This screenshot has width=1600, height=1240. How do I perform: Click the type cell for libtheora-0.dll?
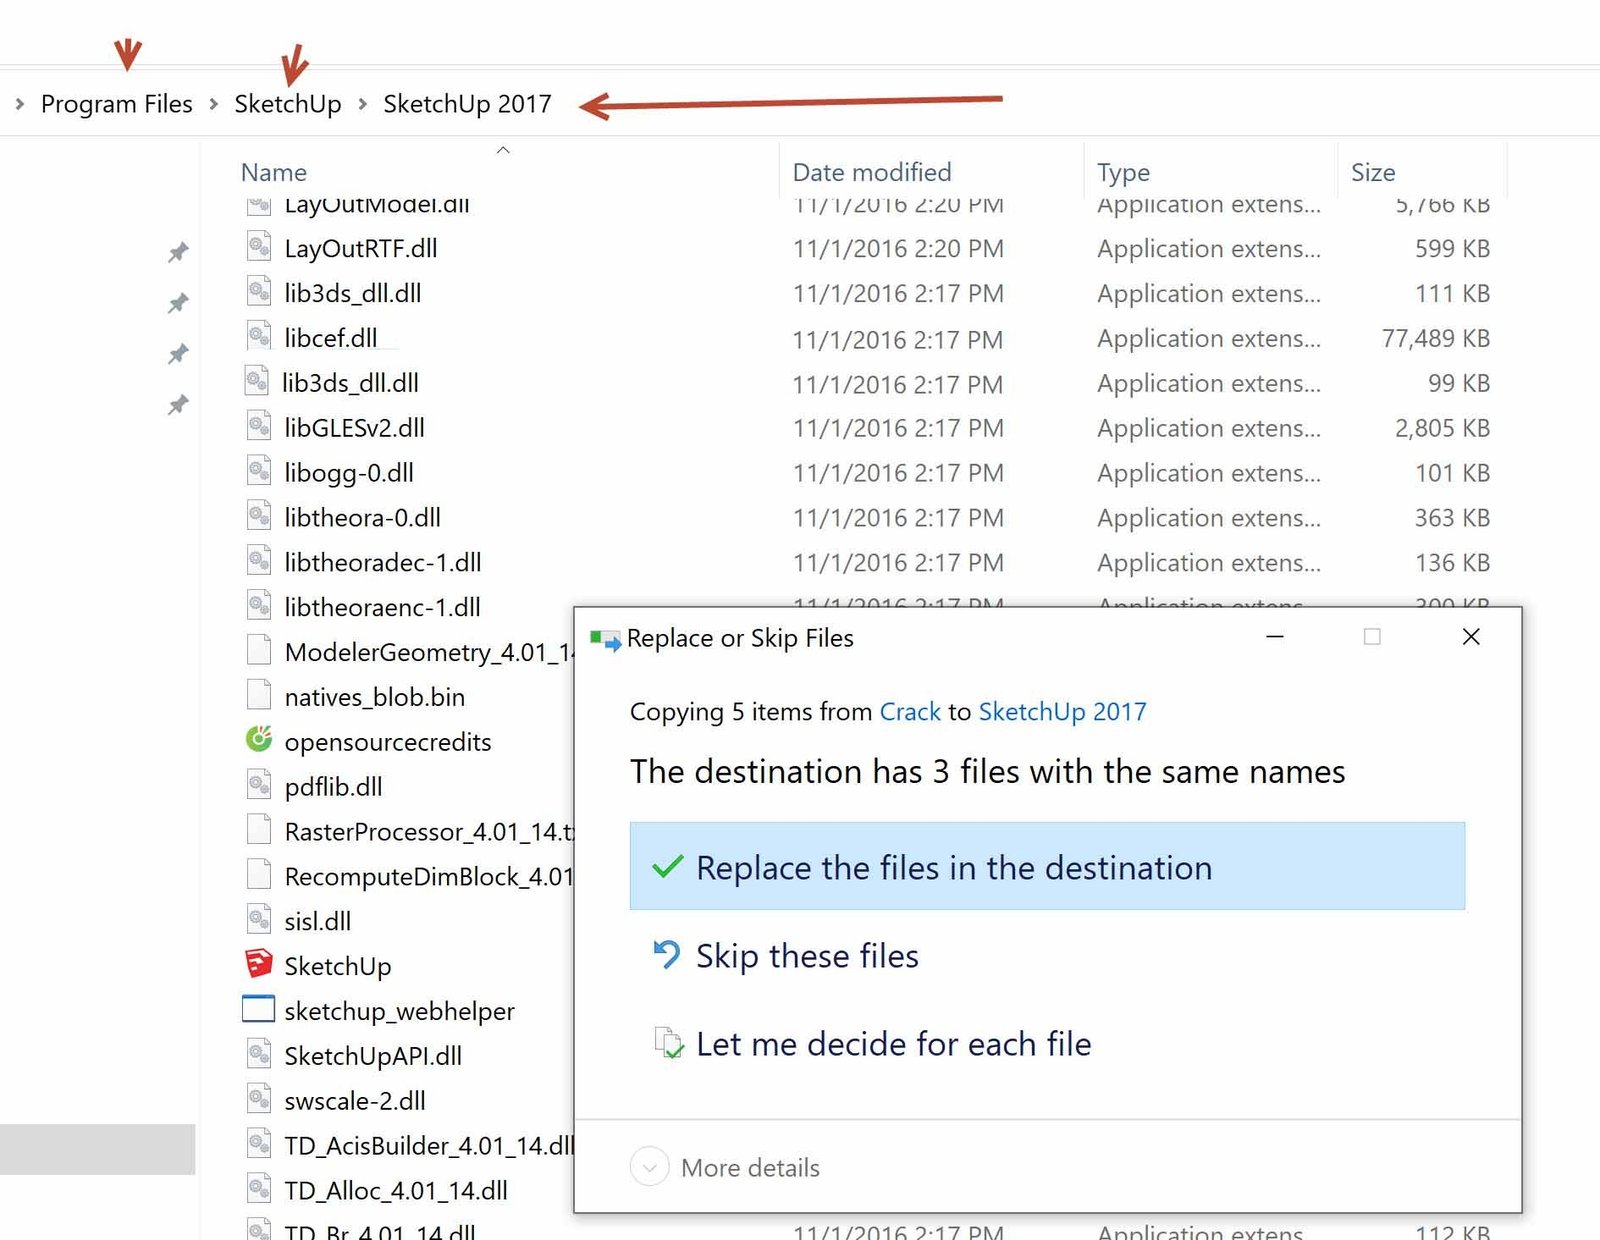(x=1209, y=518)
